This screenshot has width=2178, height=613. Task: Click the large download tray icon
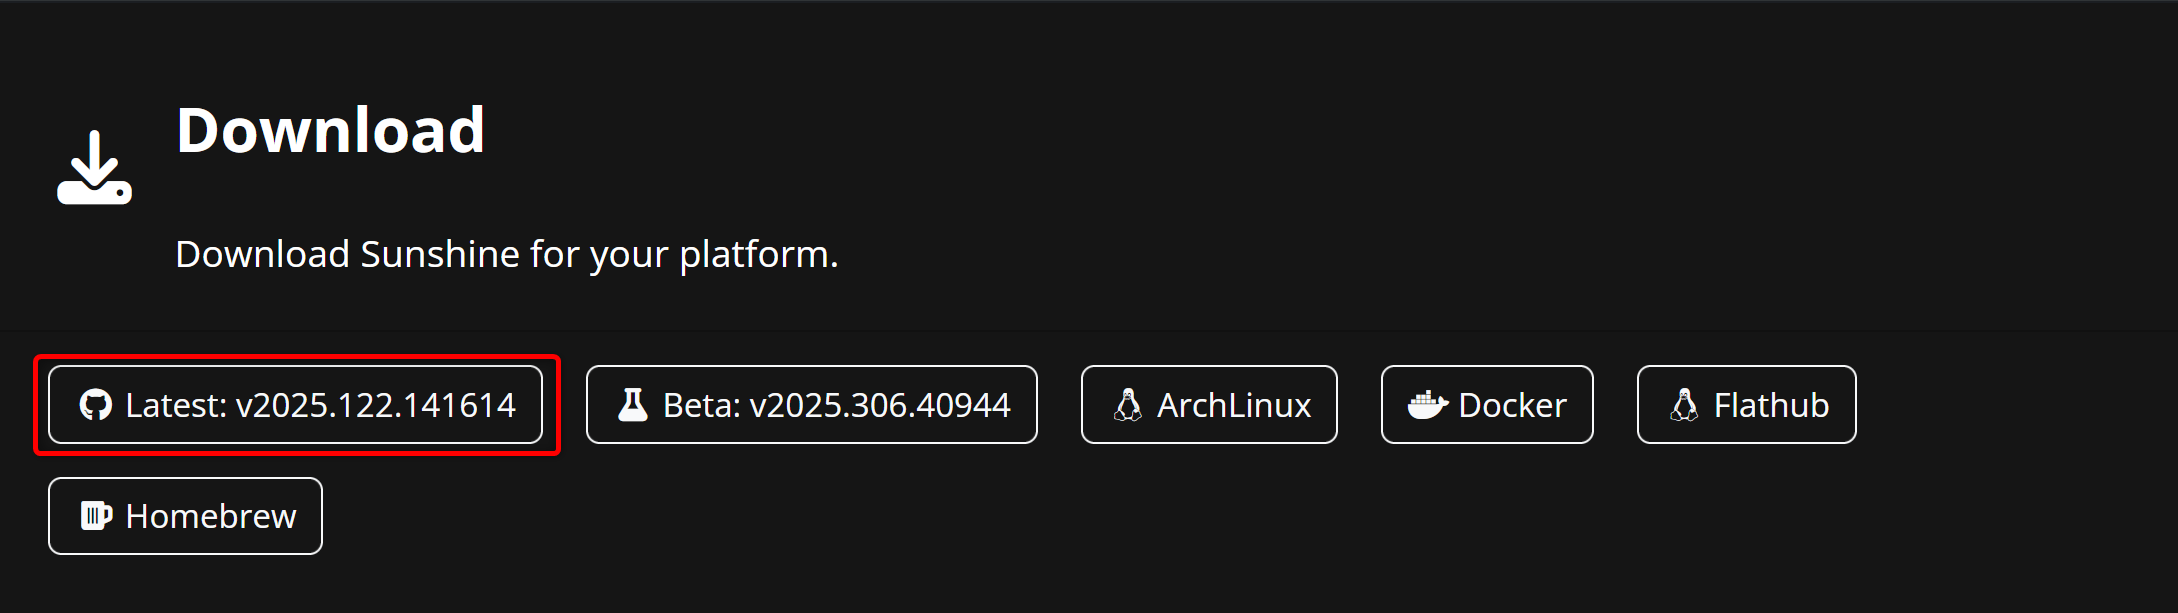tap(94, 168)
